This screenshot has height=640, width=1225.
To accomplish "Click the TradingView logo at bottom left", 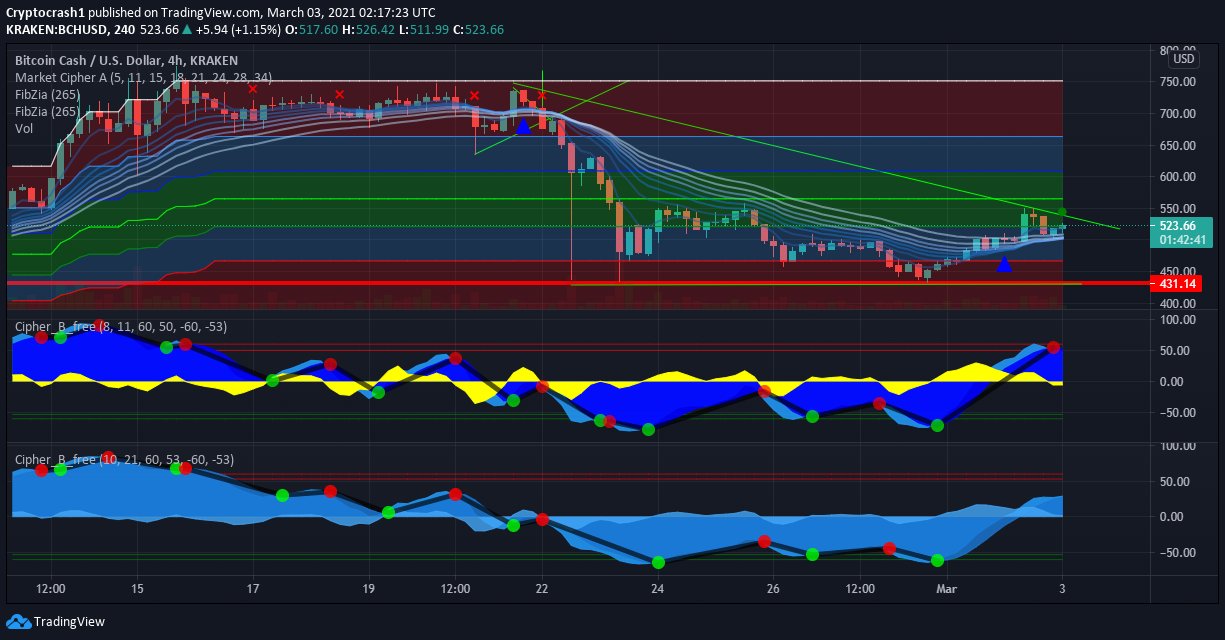I will (x=56, y=621).
